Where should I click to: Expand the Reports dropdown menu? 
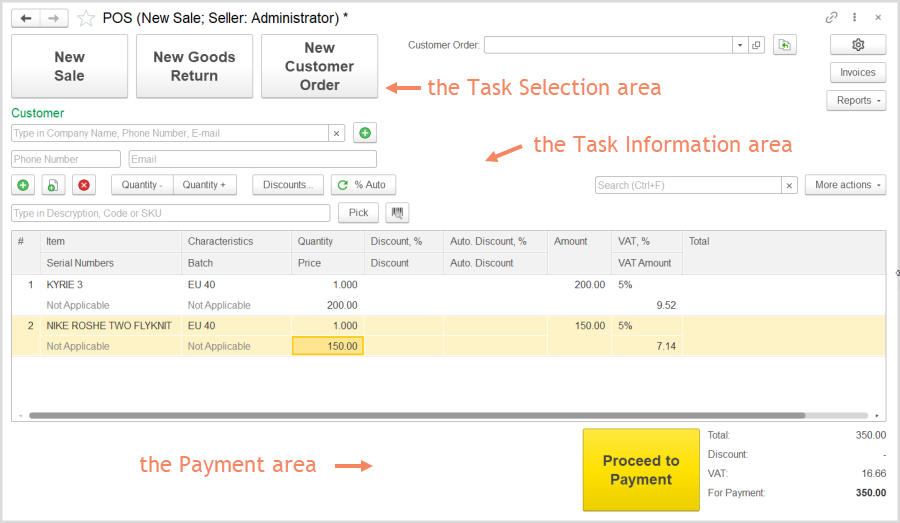click(856, 100)
